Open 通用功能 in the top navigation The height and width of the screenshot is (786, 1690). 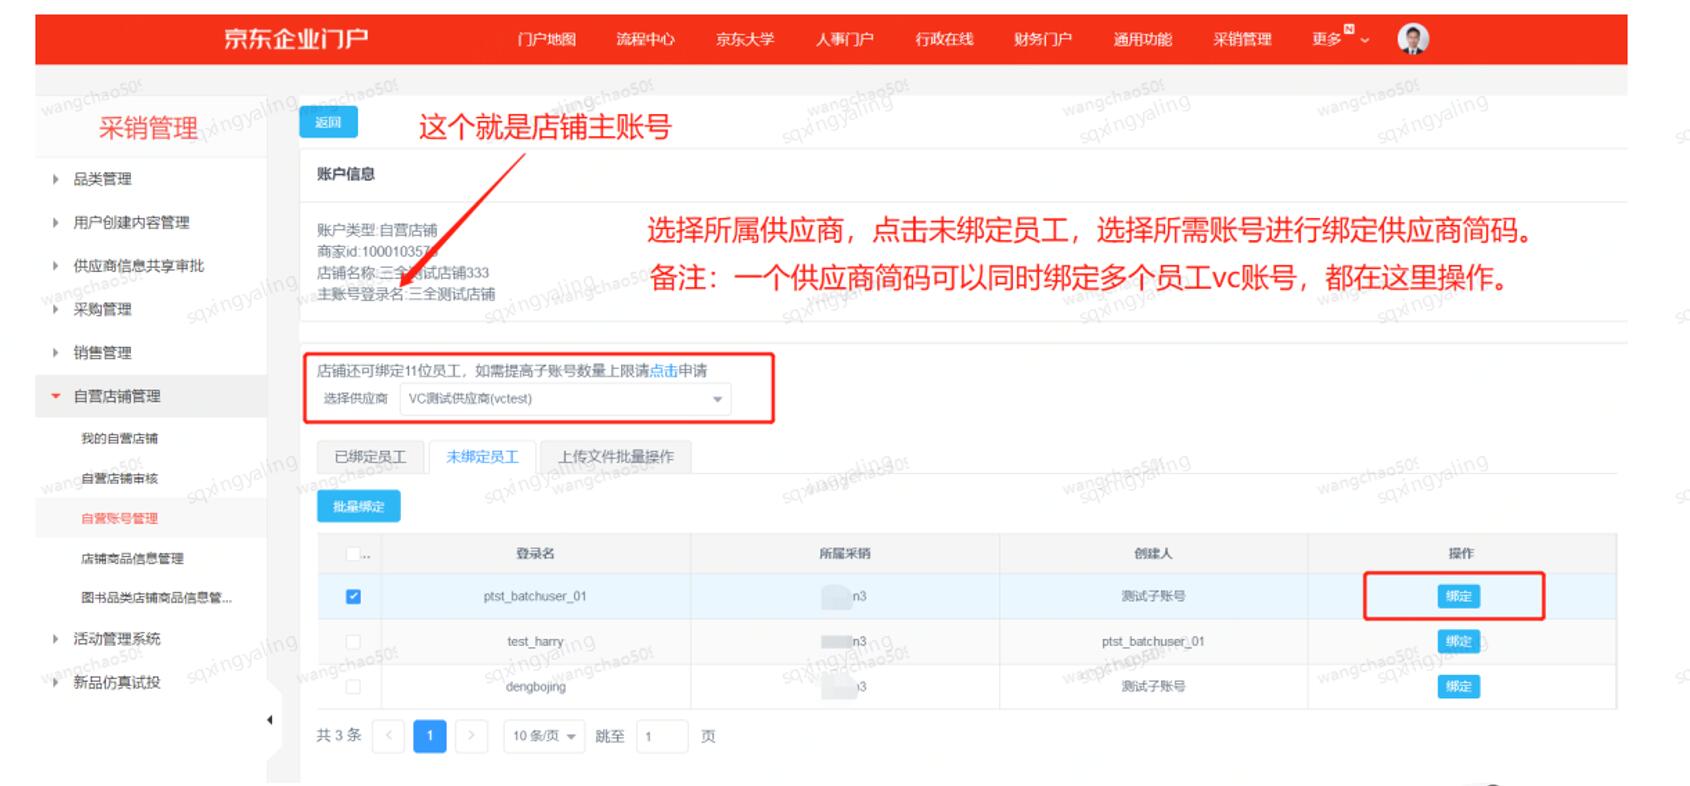click(x=1143, y=39)
